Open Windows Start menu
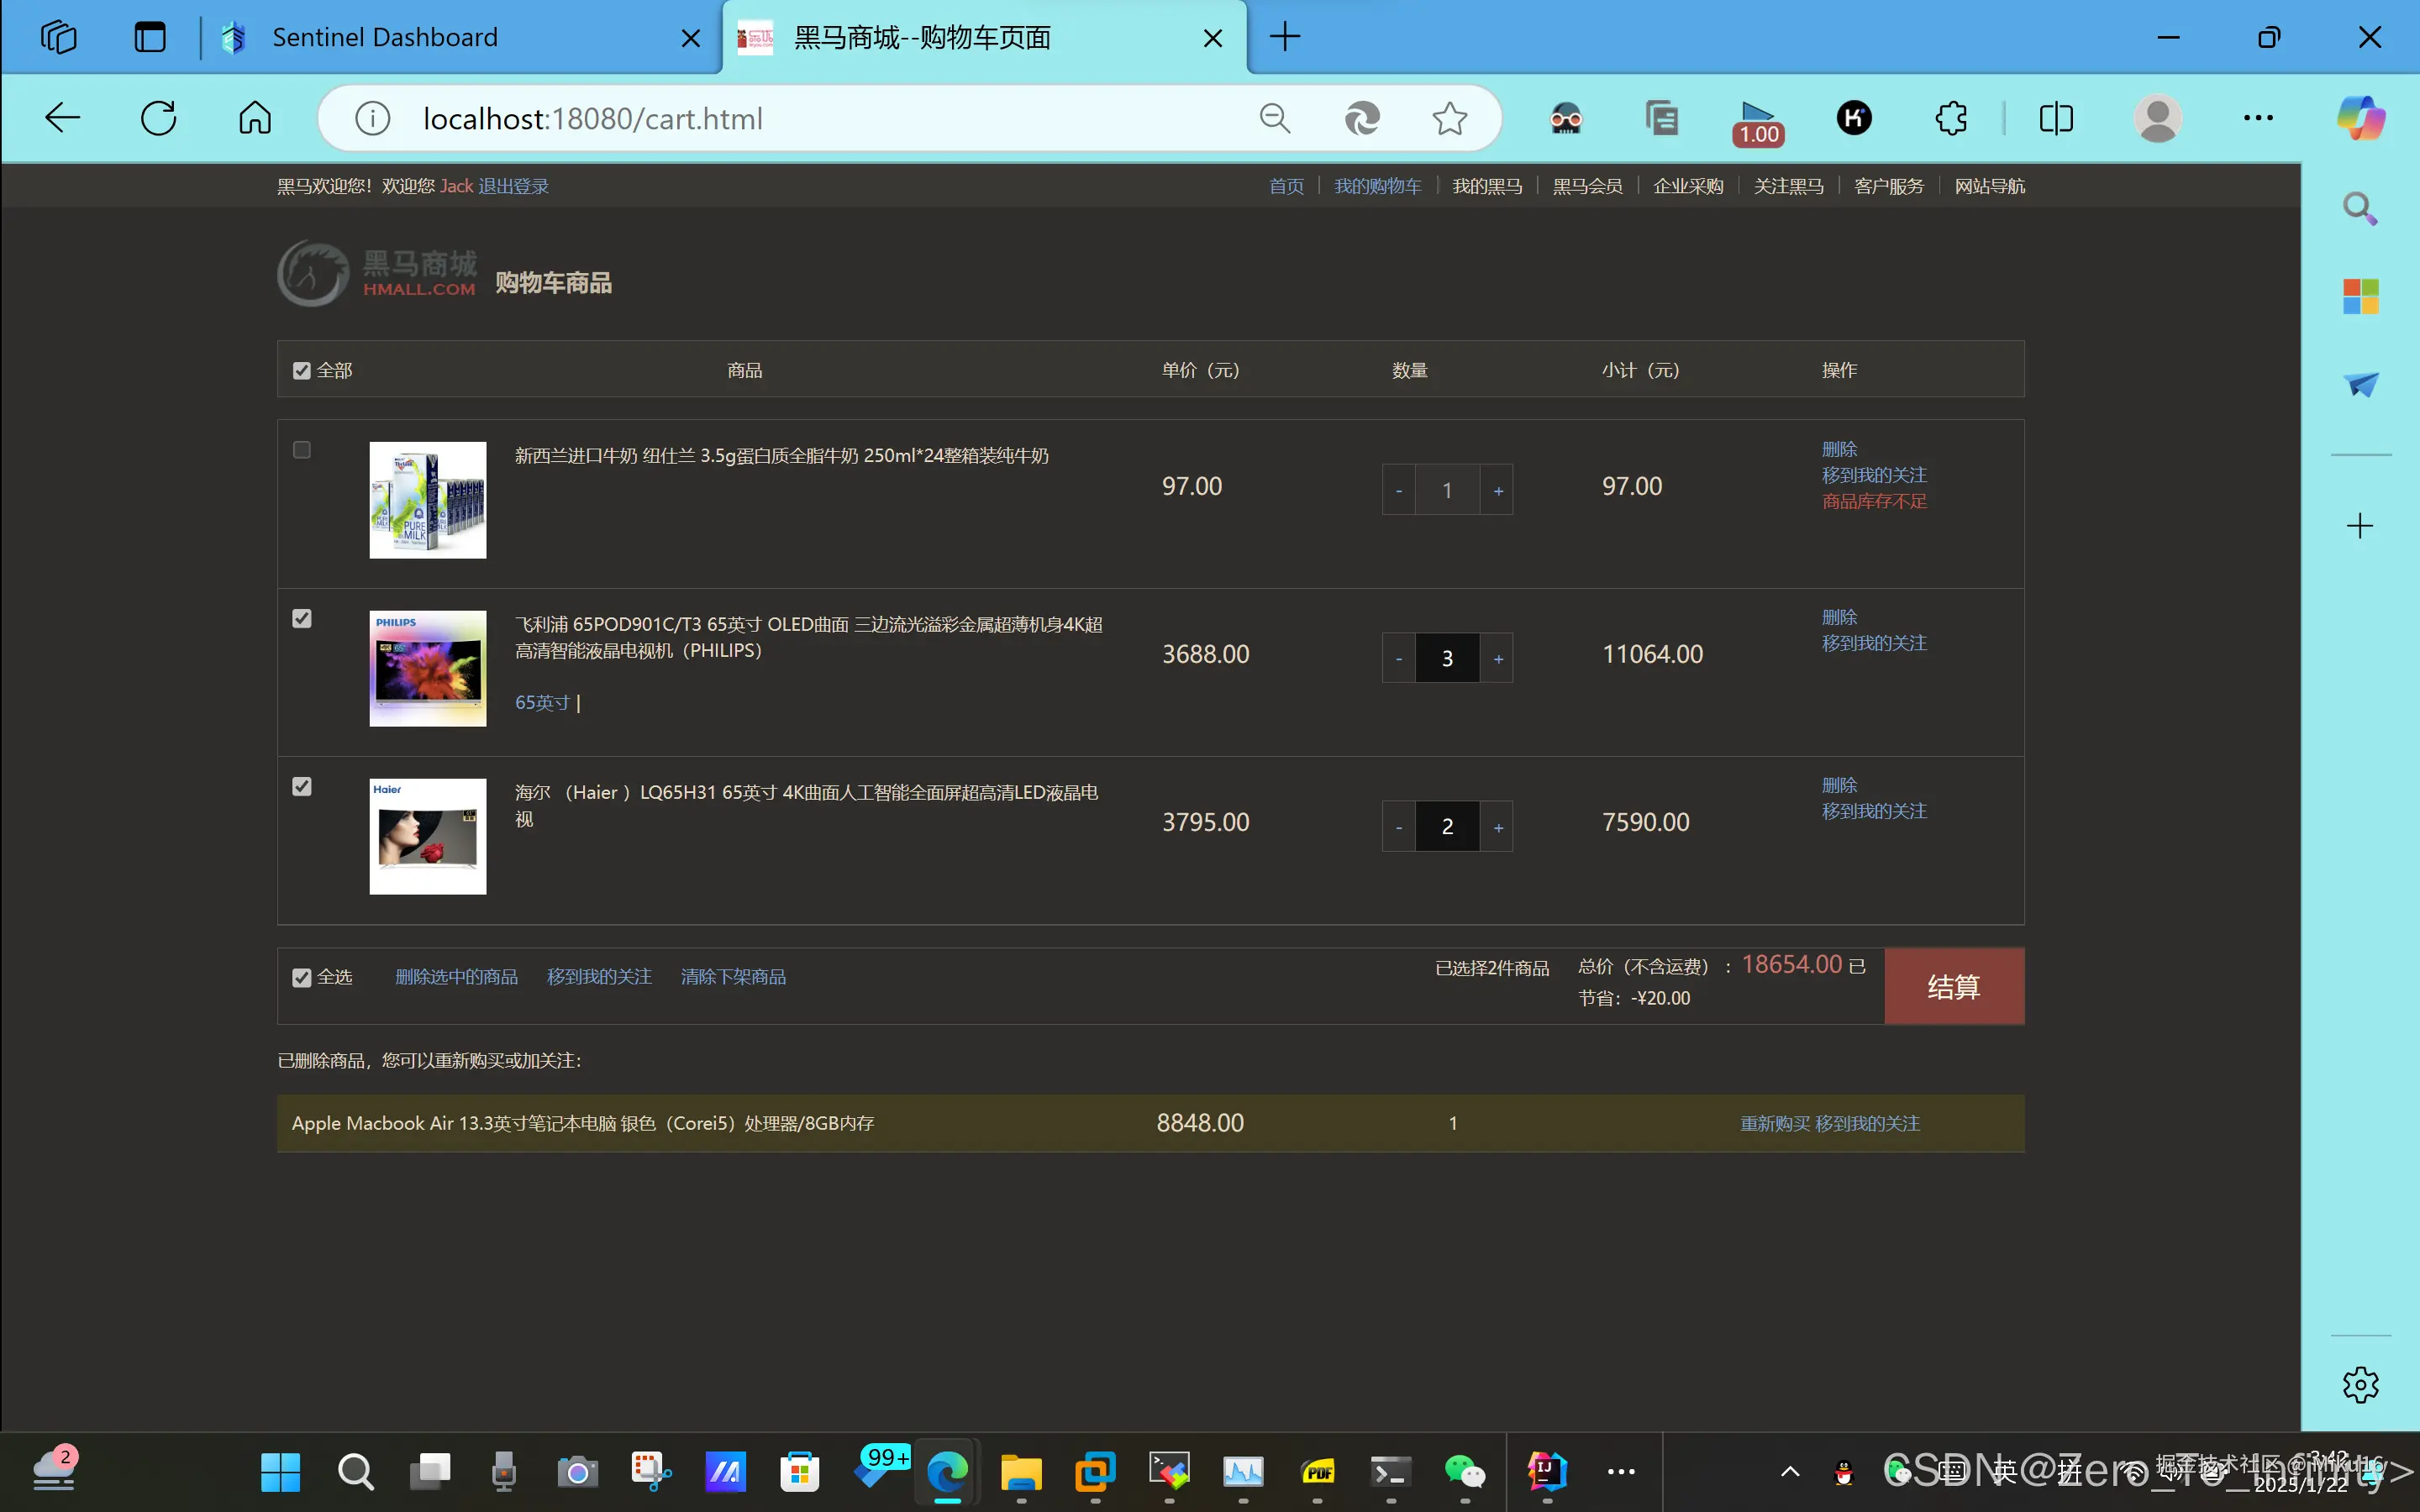2420x1512 pixels. 280,1472
